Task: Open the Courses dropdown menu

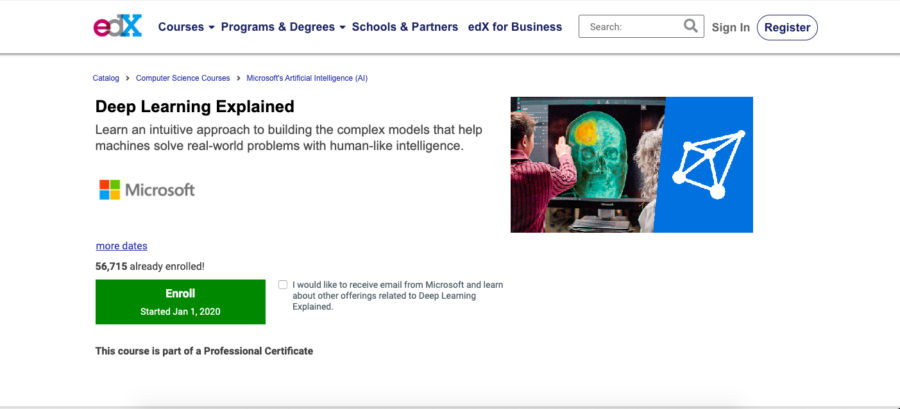Action: (x=186, y=27)
